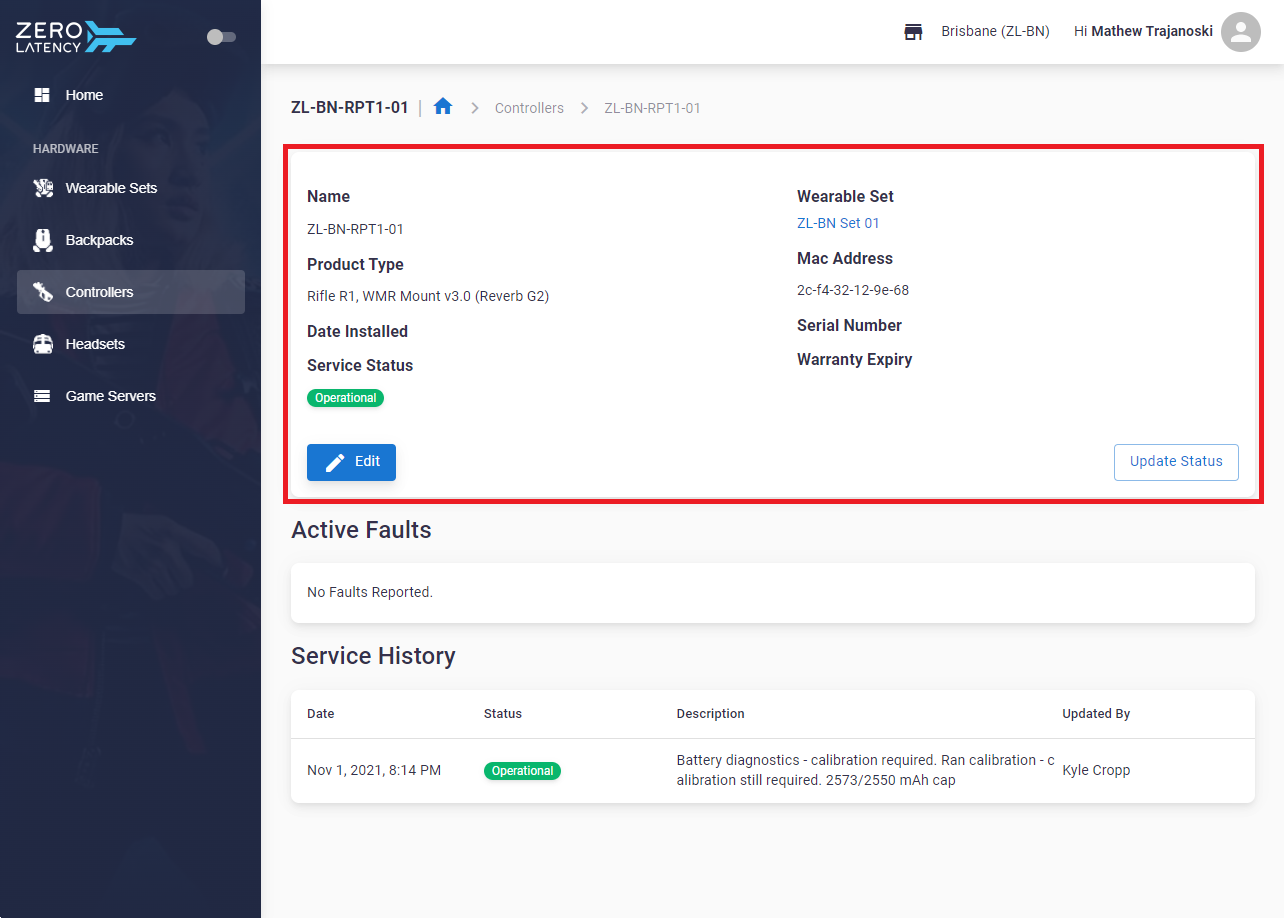Image resolution: width=1284 pixels, height=918 pixels.
Task: Click the Wearable Sets icon
Action: click(x=42, y=188)
